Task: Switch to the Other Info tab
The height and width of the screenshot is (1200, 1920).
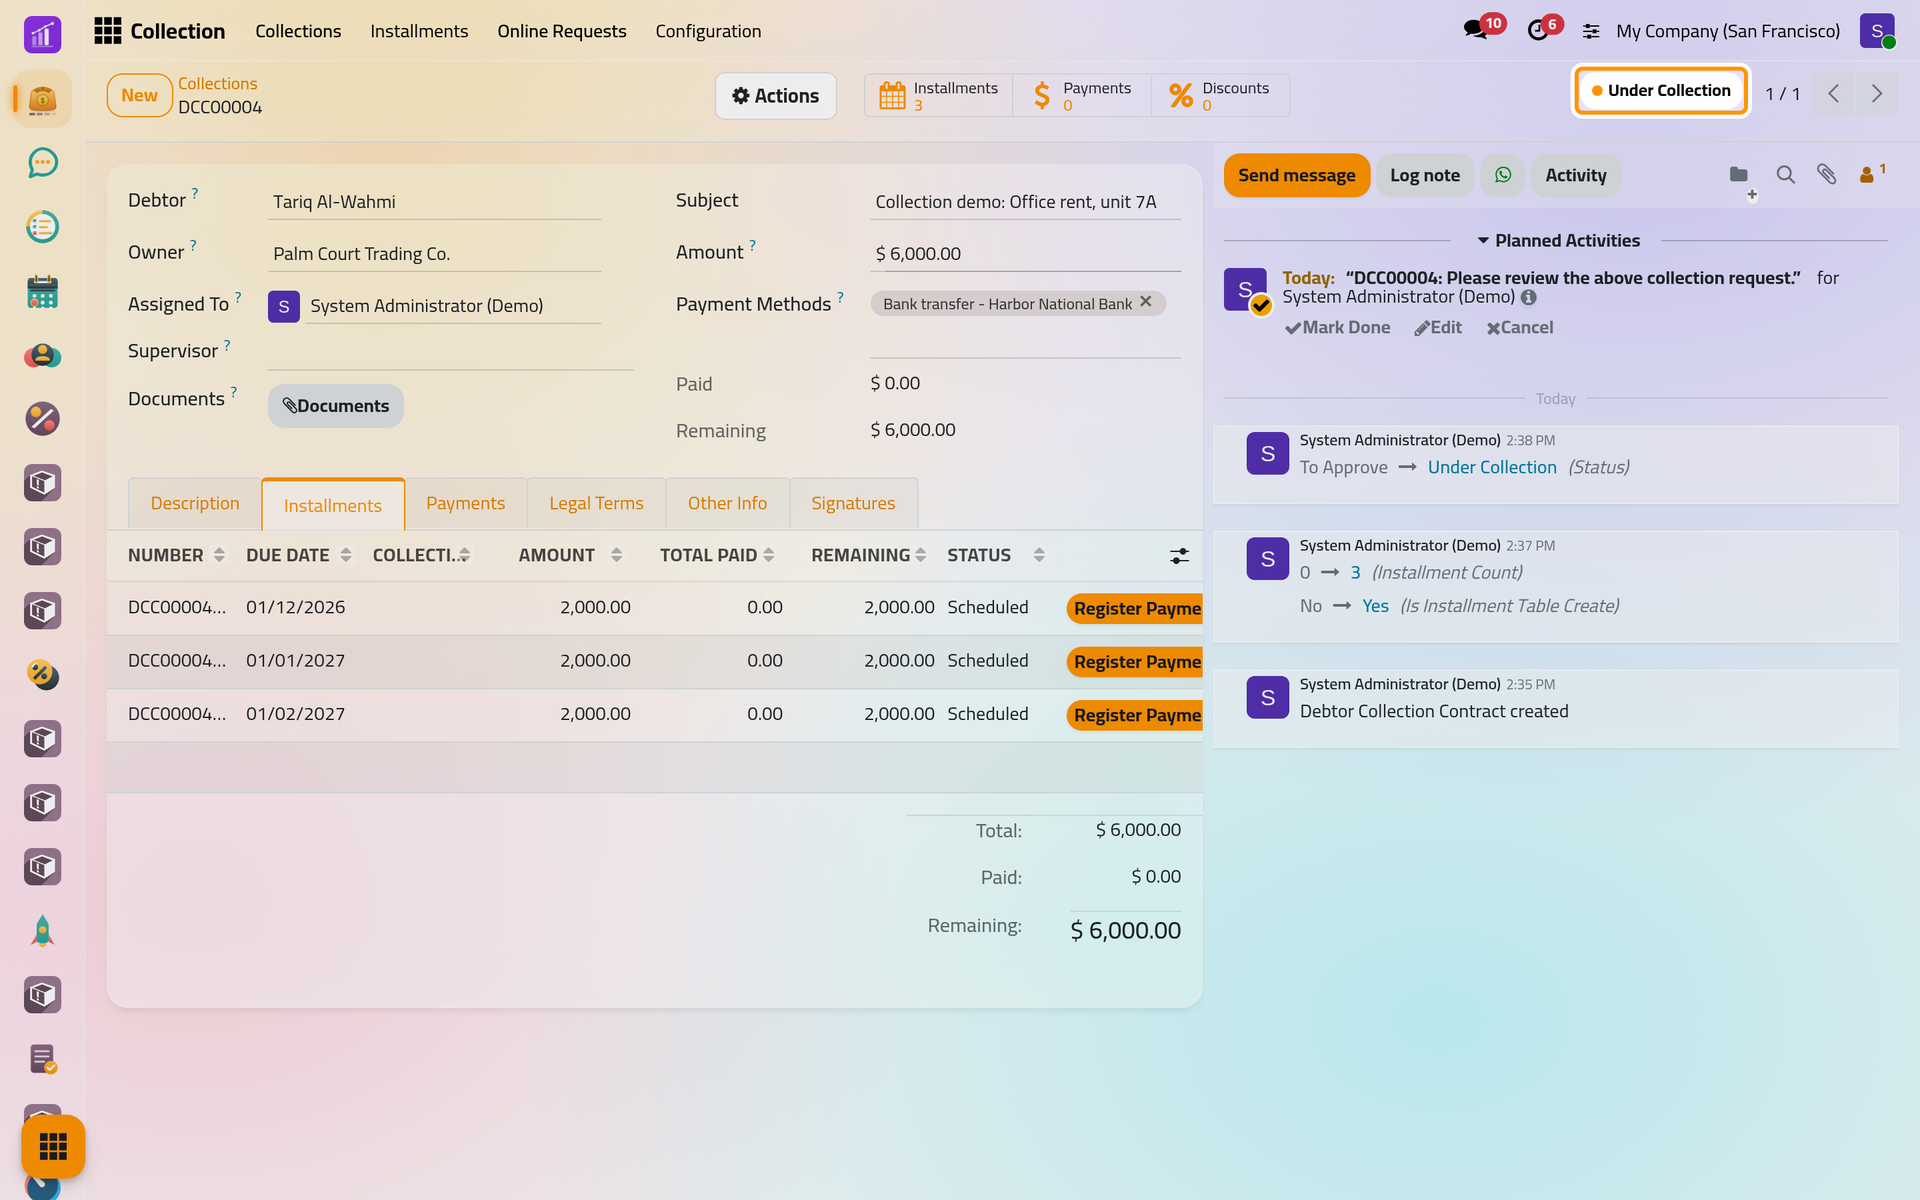Action: point(727,503)
